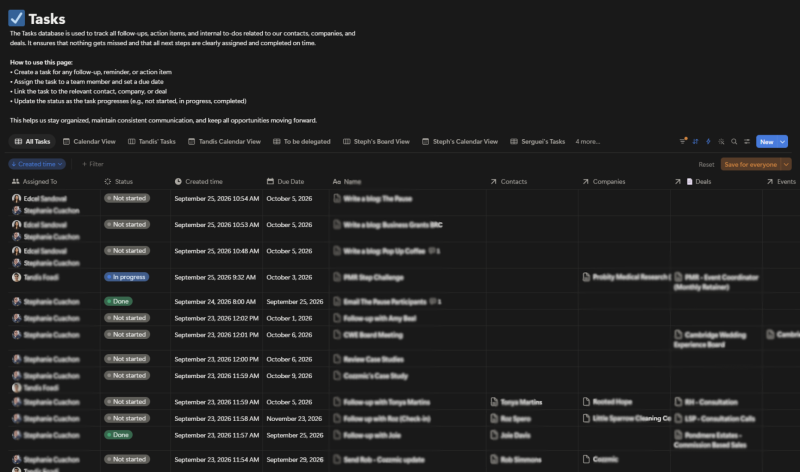This screenshot has width=800, height=472.
Task: Expand the Created time sort chip
Action: (x=37, y=164)
